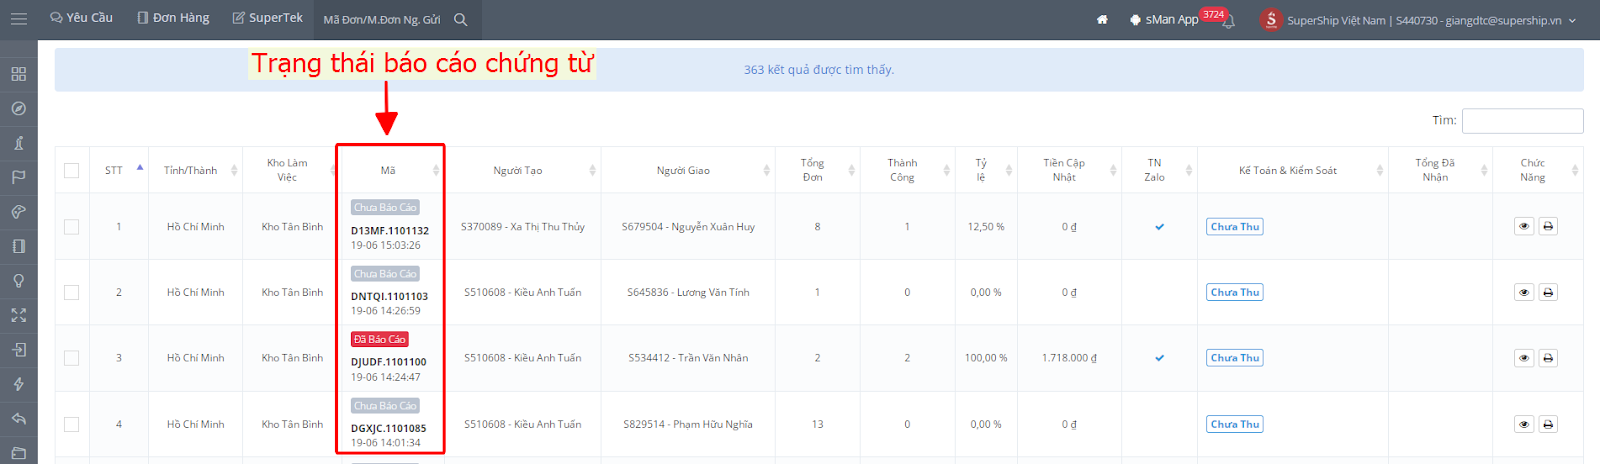Image resolution: width=1600 pixels, height=464 pixels.
Task: Open the Đơn Hàng menu
Action: pyautogui.click(x=173, y=18)
